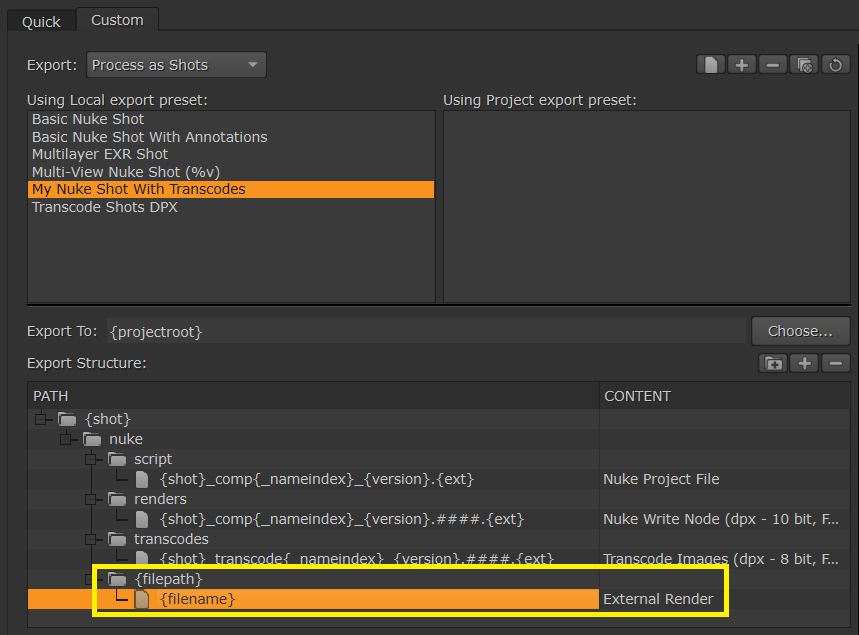This screenshot has width=859, height=635.
Task: Click the minus icon beside Export Structure
Action: [835, 363]
